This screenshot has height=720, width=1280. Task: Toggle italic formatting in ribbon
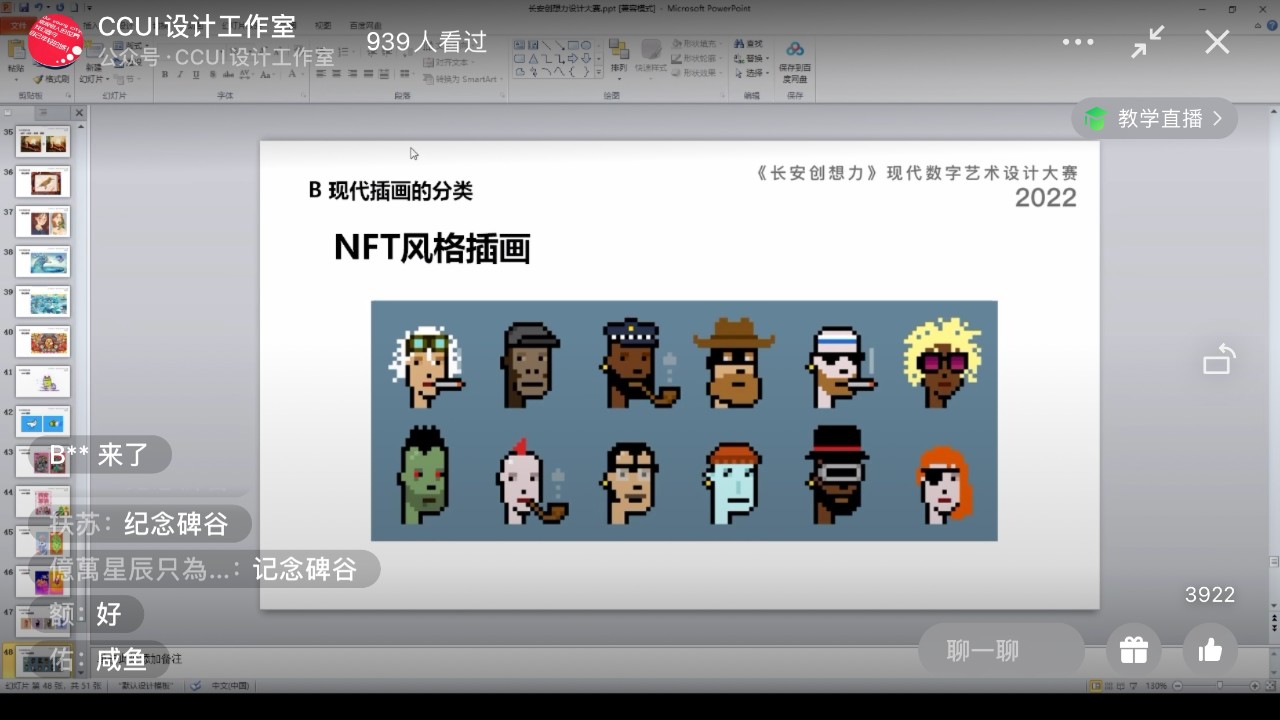pos(178,75)
